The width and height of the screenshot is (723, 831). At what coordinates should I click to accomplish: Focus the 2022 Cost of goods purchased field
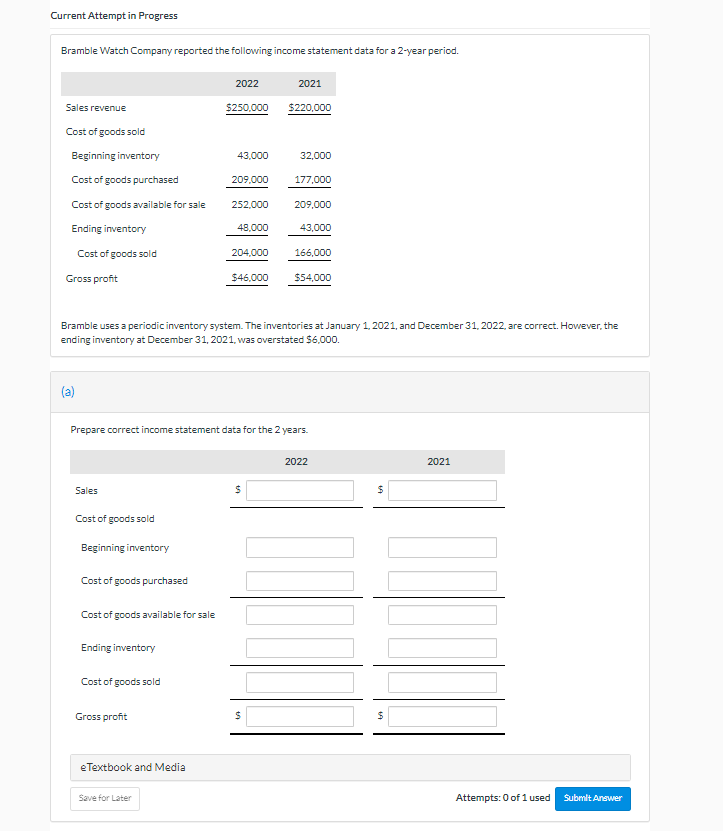coord(299,581)
